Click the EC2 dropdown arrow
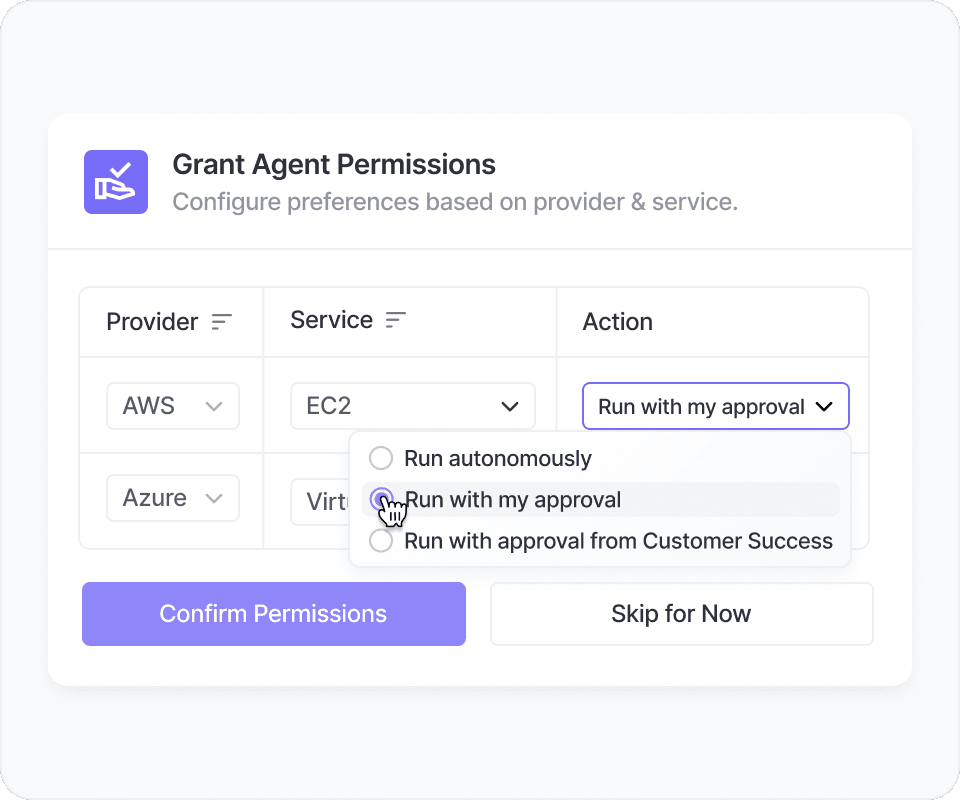This screenshot has width=960, height=800. pyautogui.click(x=510, y=407)
